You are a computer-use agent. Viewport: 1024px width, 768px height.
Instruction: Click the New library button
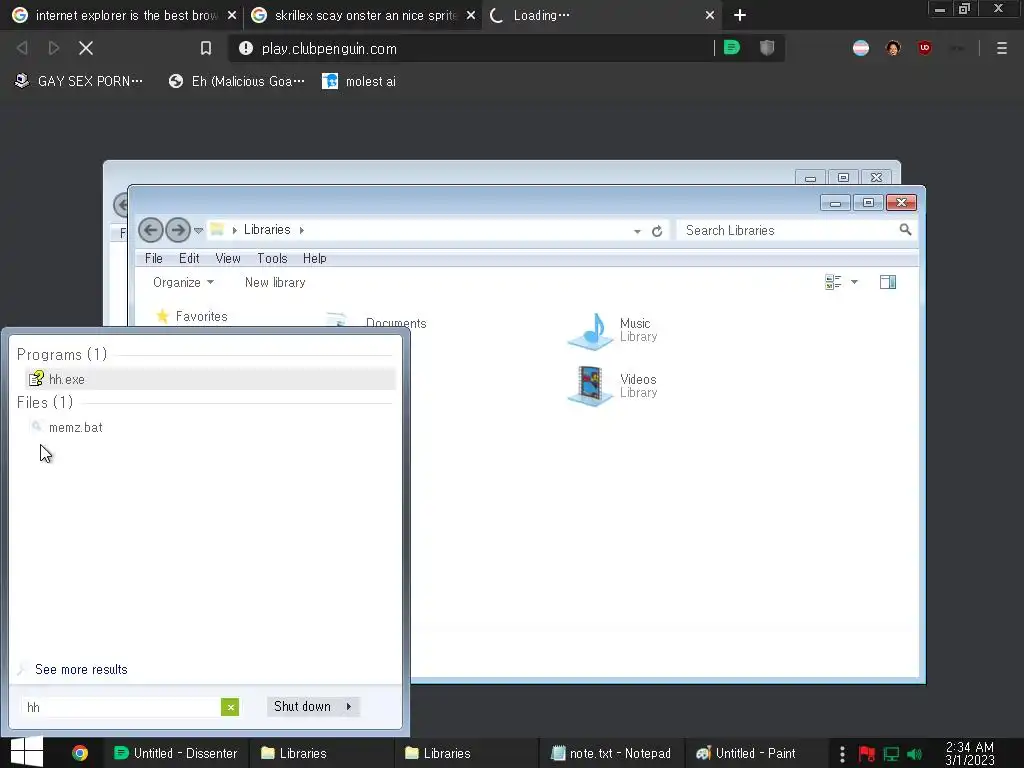coord(275,283)
